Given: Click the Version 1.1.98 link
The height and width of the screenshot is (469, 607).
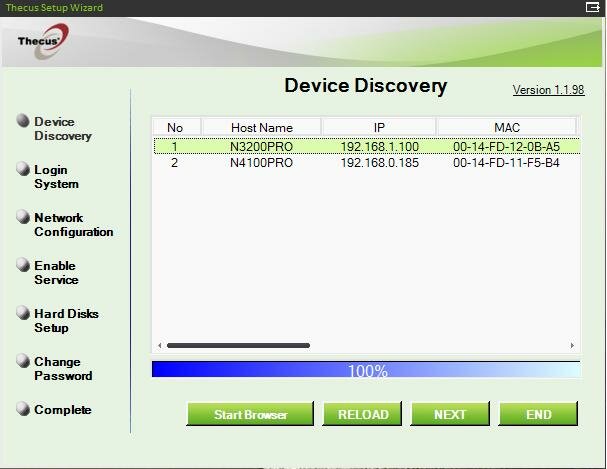Looking at the screenshot, I should 549,90.
